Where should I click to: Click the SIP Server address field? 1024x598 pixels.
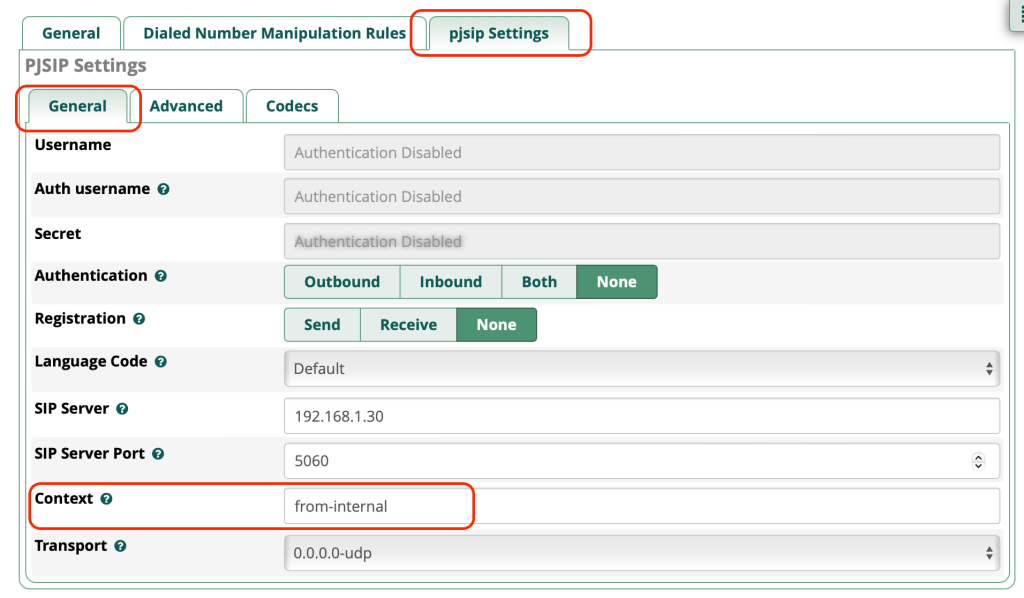(x=642, y=416)
